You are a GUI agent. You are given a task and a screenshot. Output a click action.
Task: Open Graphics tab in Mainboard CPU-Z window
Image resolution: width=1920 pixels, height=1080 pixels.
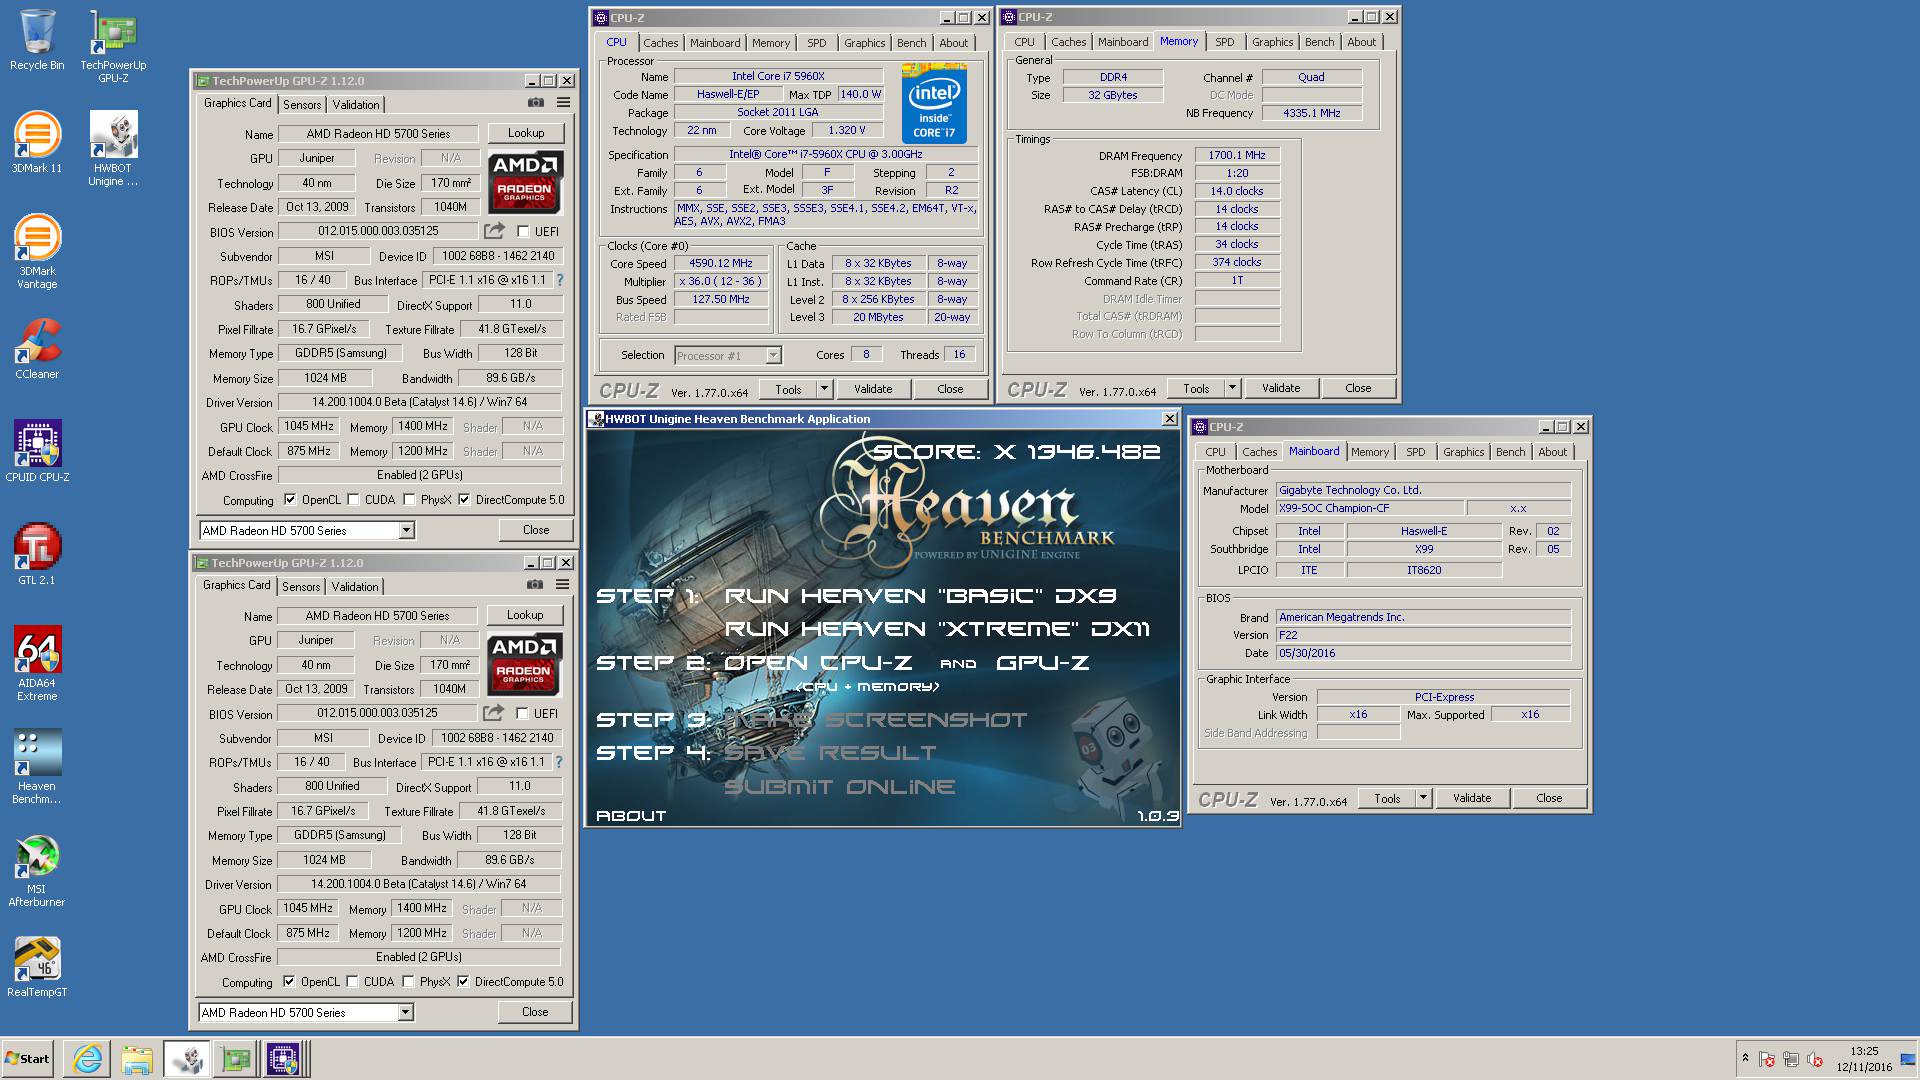[x=1463, y=452]
